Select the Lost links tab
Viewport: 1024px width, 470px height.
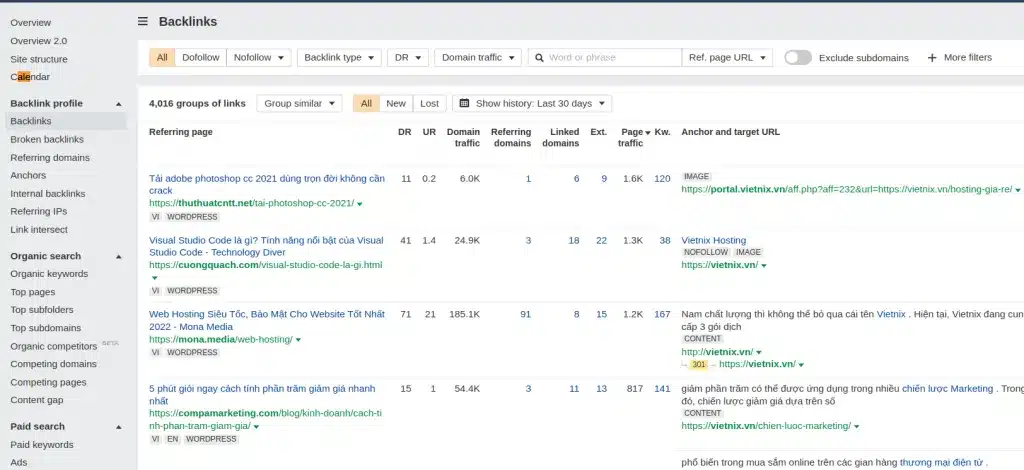429,103
